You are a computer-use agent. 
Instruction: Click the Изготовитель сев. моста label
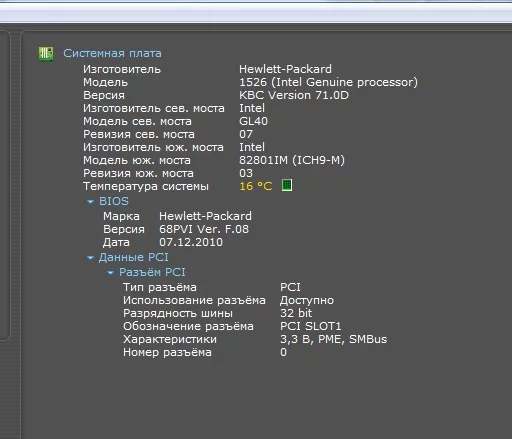154,108
